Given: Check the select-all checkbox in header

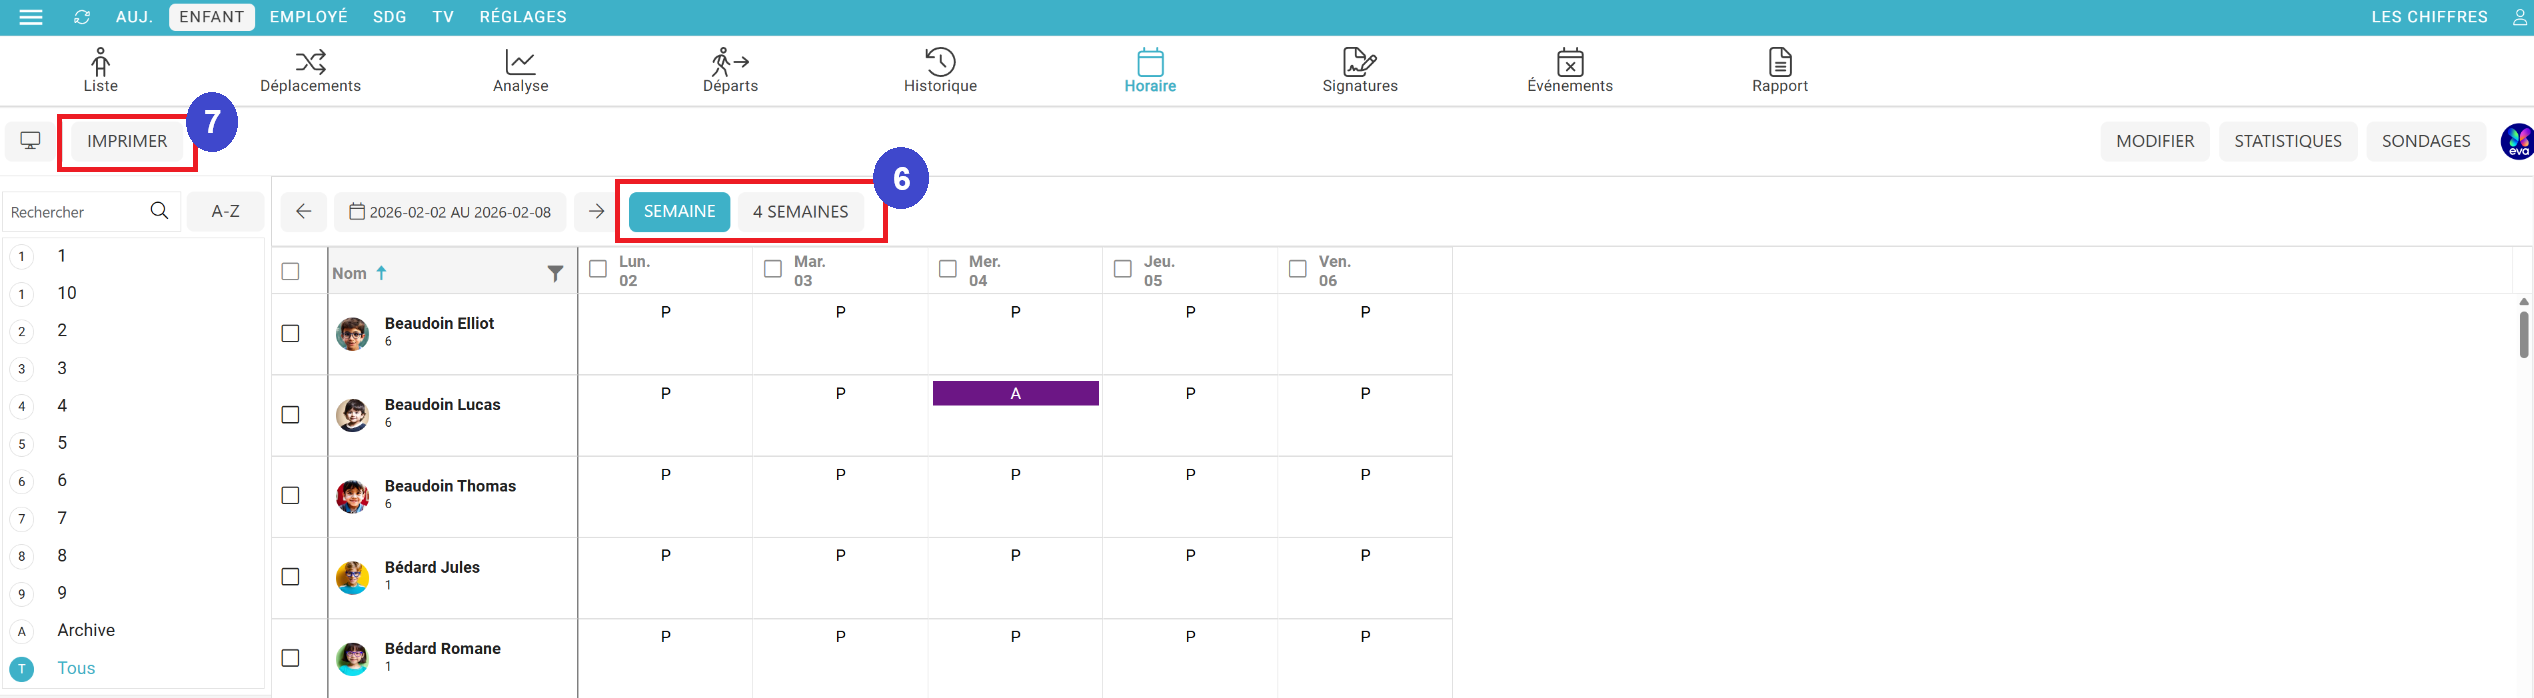Looking at the screenshot, I should click(291, 272).
